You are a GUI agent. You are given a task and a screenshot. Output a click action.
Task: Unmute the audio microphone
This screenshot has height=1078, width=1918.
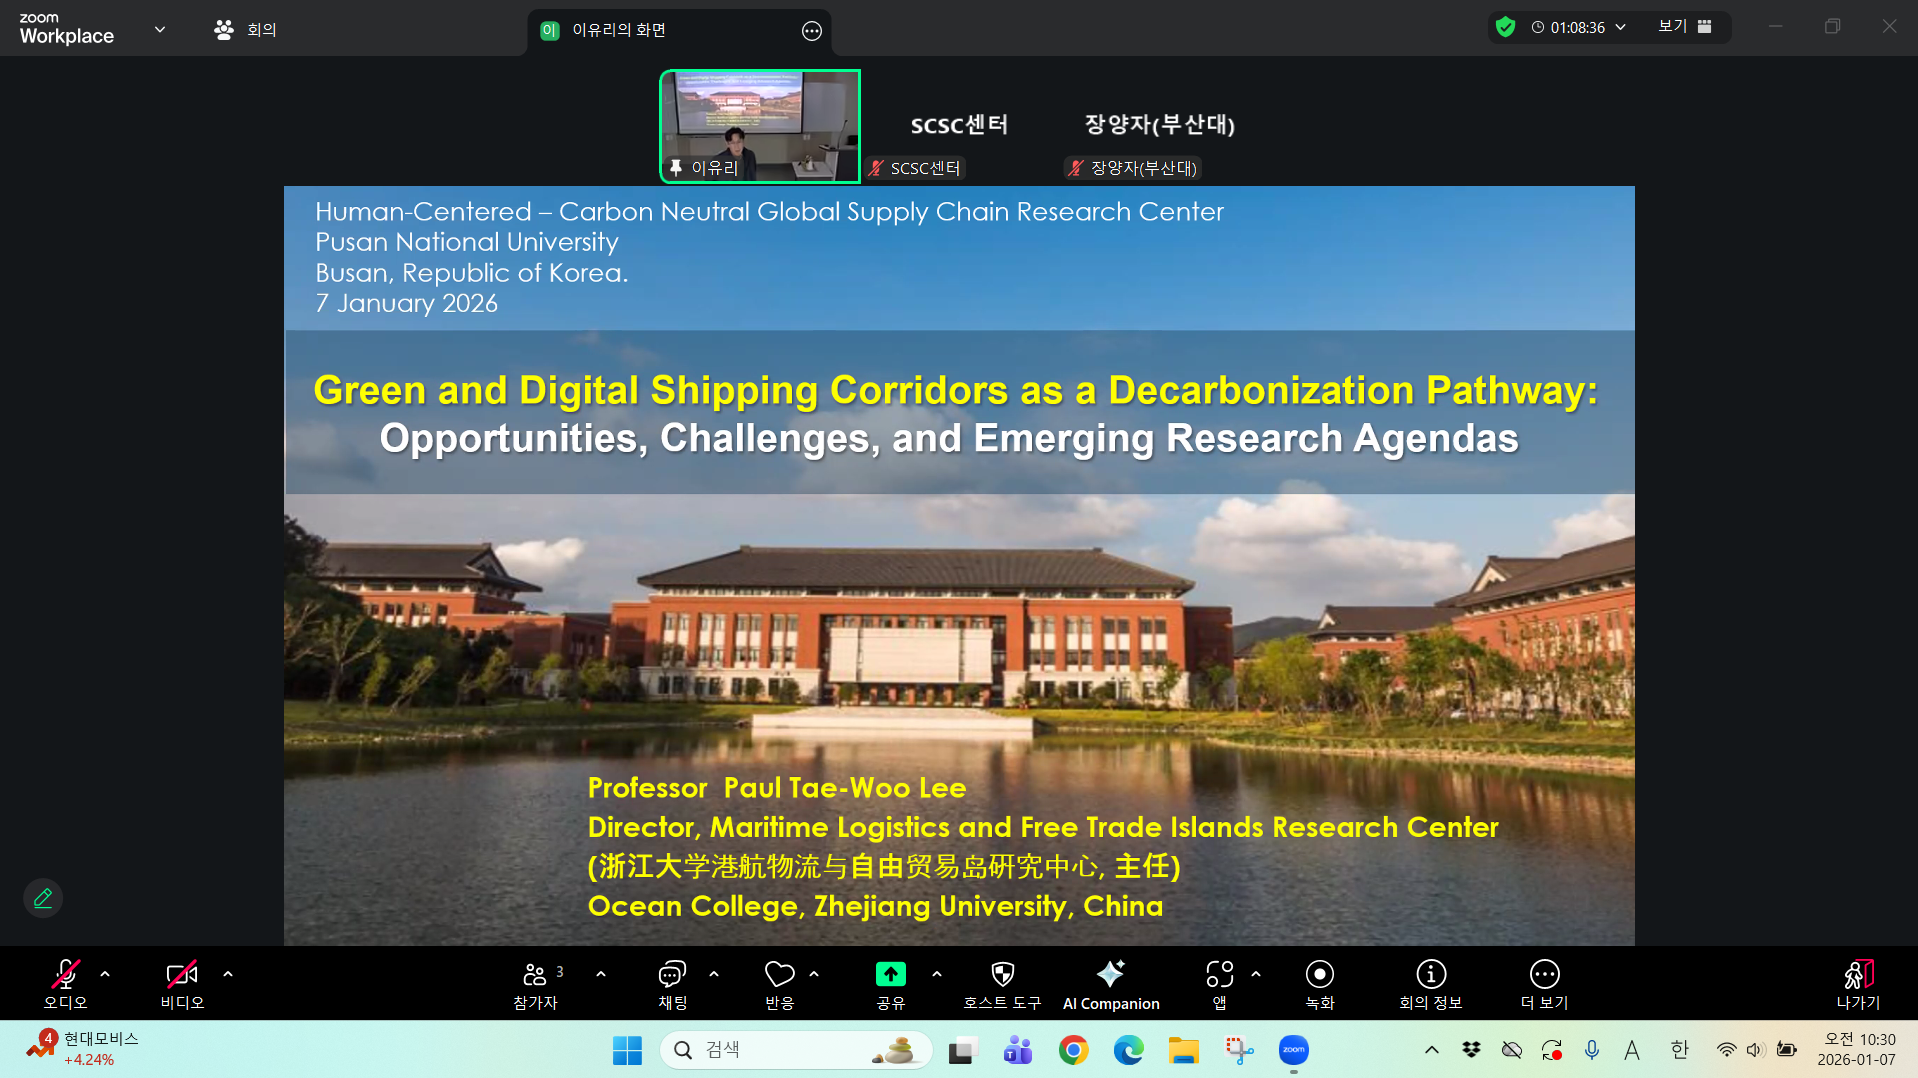pos(65,974)
